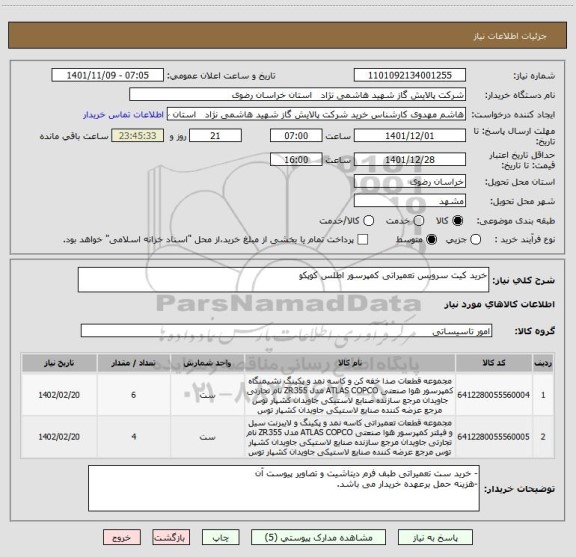Click the چاپ print button
Viewport: 576px width, 557px height.
[221, 538]
